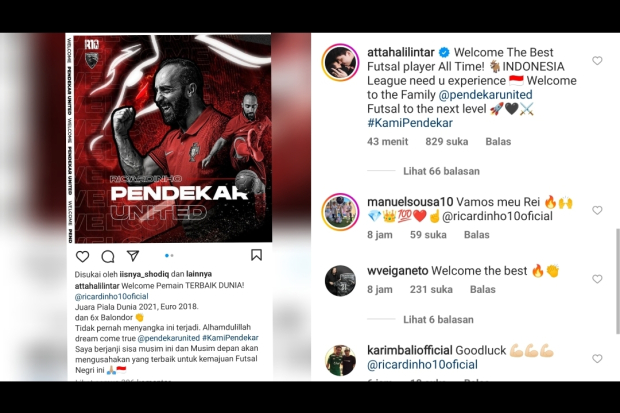Save the post with the bookmark icon
620x413 pixels.
(256, 255)
